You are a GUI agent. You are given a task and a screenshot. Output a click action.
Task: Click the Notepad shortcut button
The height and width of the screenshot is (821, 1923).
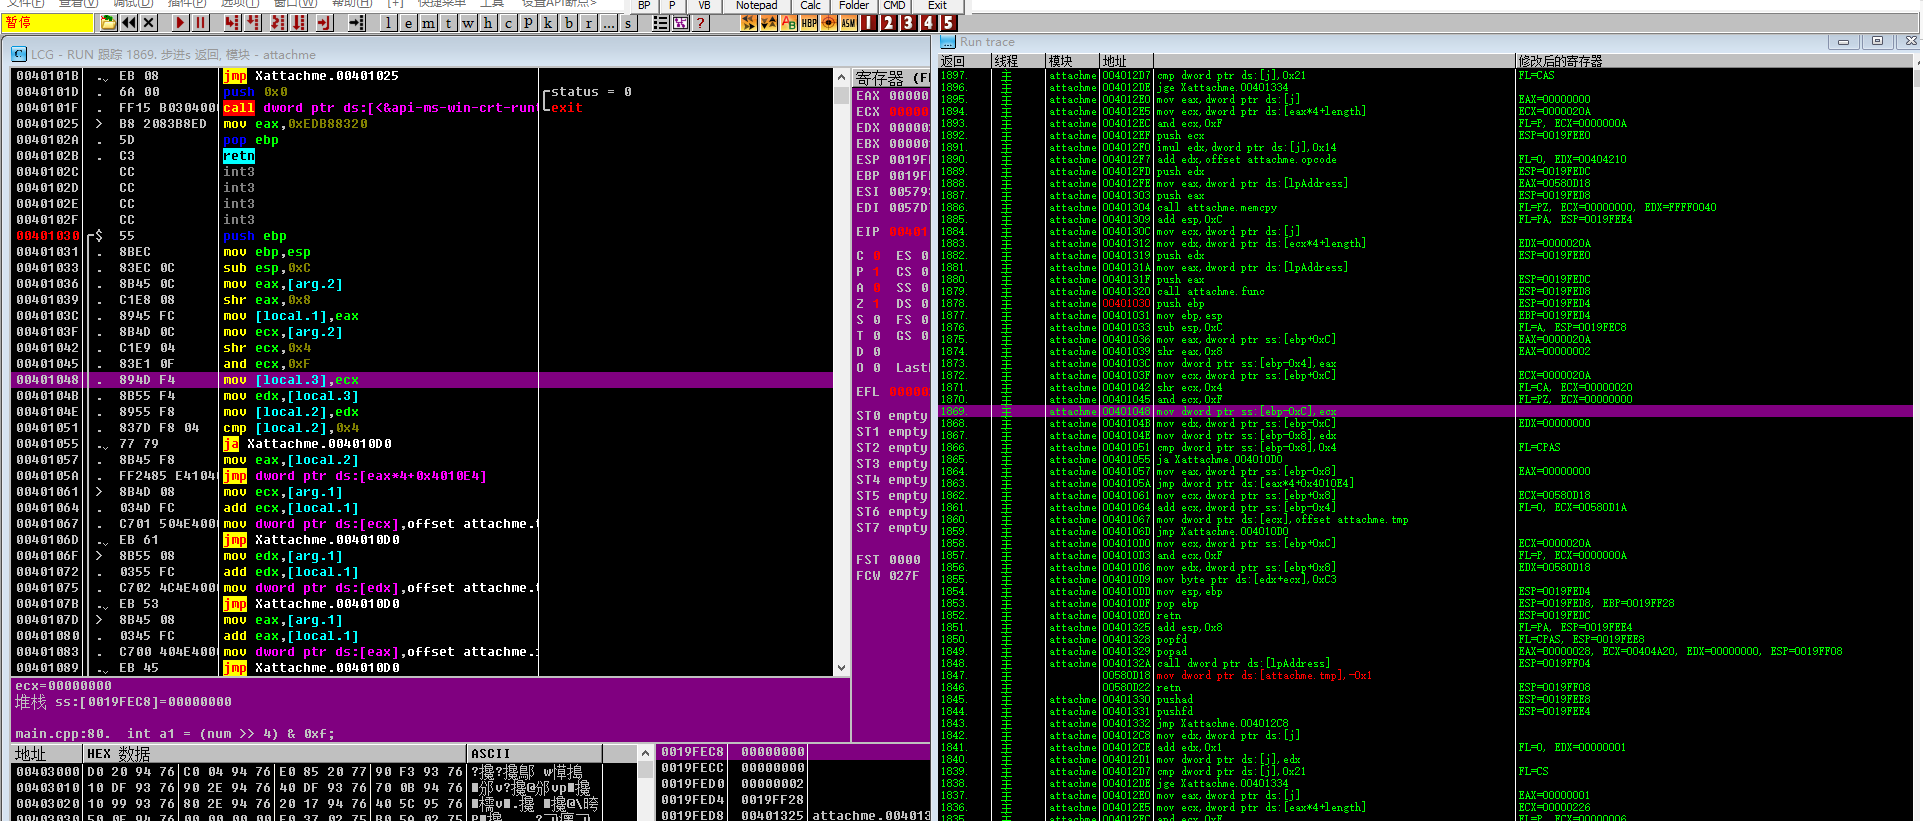(756, 5)
